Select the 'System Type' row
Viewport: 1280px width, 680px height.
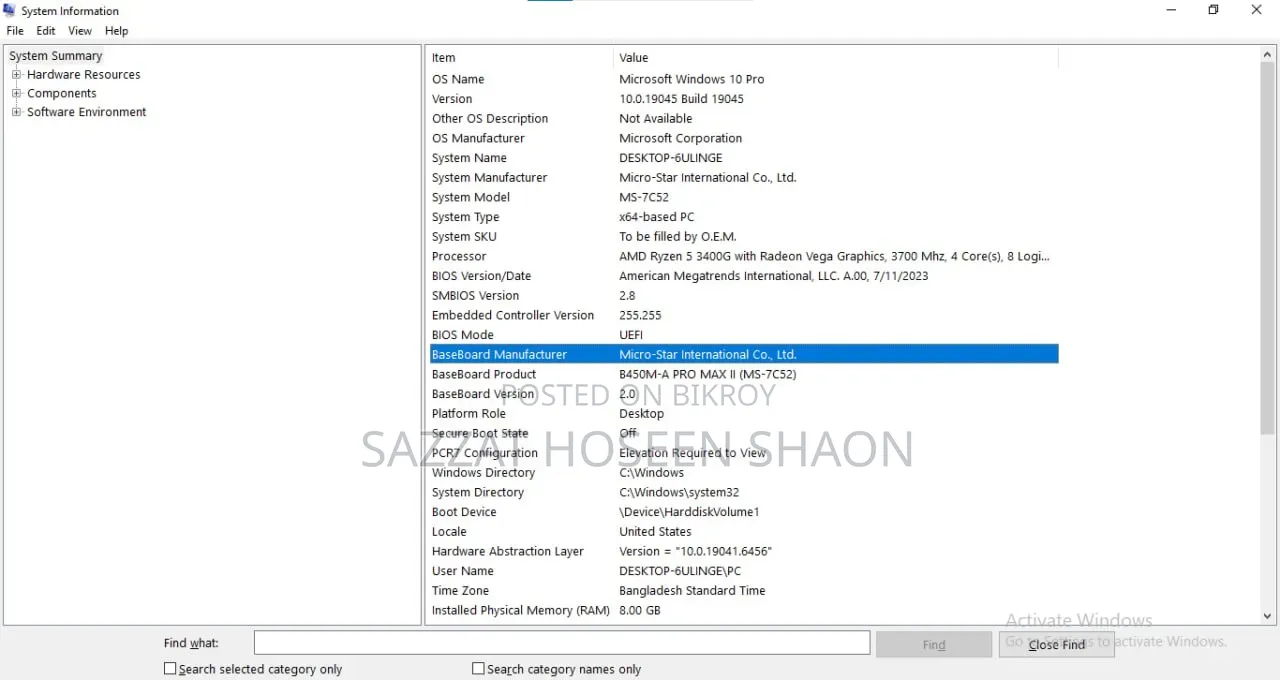coord(744,217)
